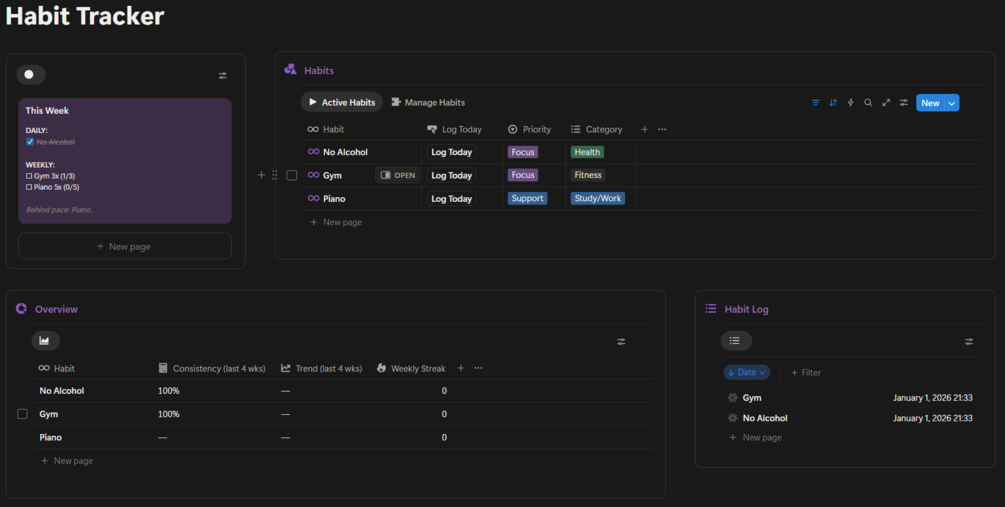Image resolution: width=1005 pixels, height=507 pixels.
Task: Tick the Gym row checkbox in Overview
Action: (22, 414)
